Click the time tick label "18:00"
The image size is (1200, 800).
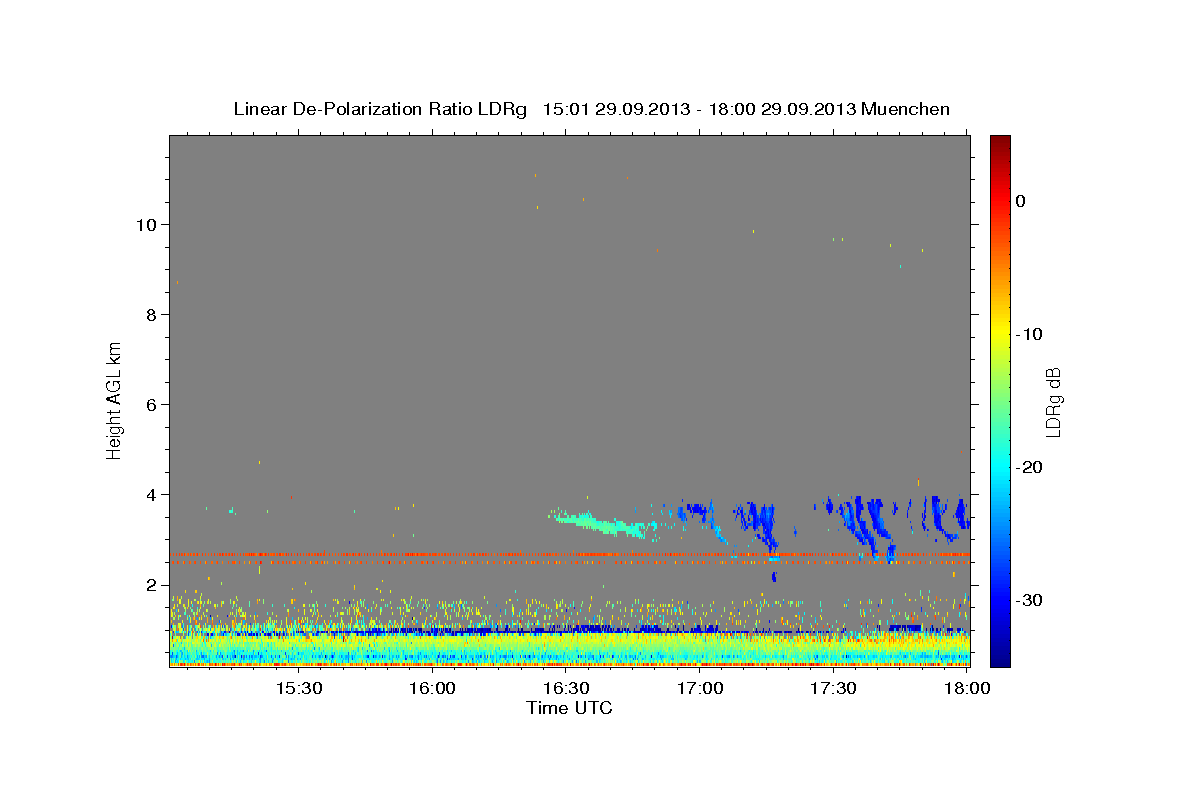pyautogui.click(x=967, y=689)
